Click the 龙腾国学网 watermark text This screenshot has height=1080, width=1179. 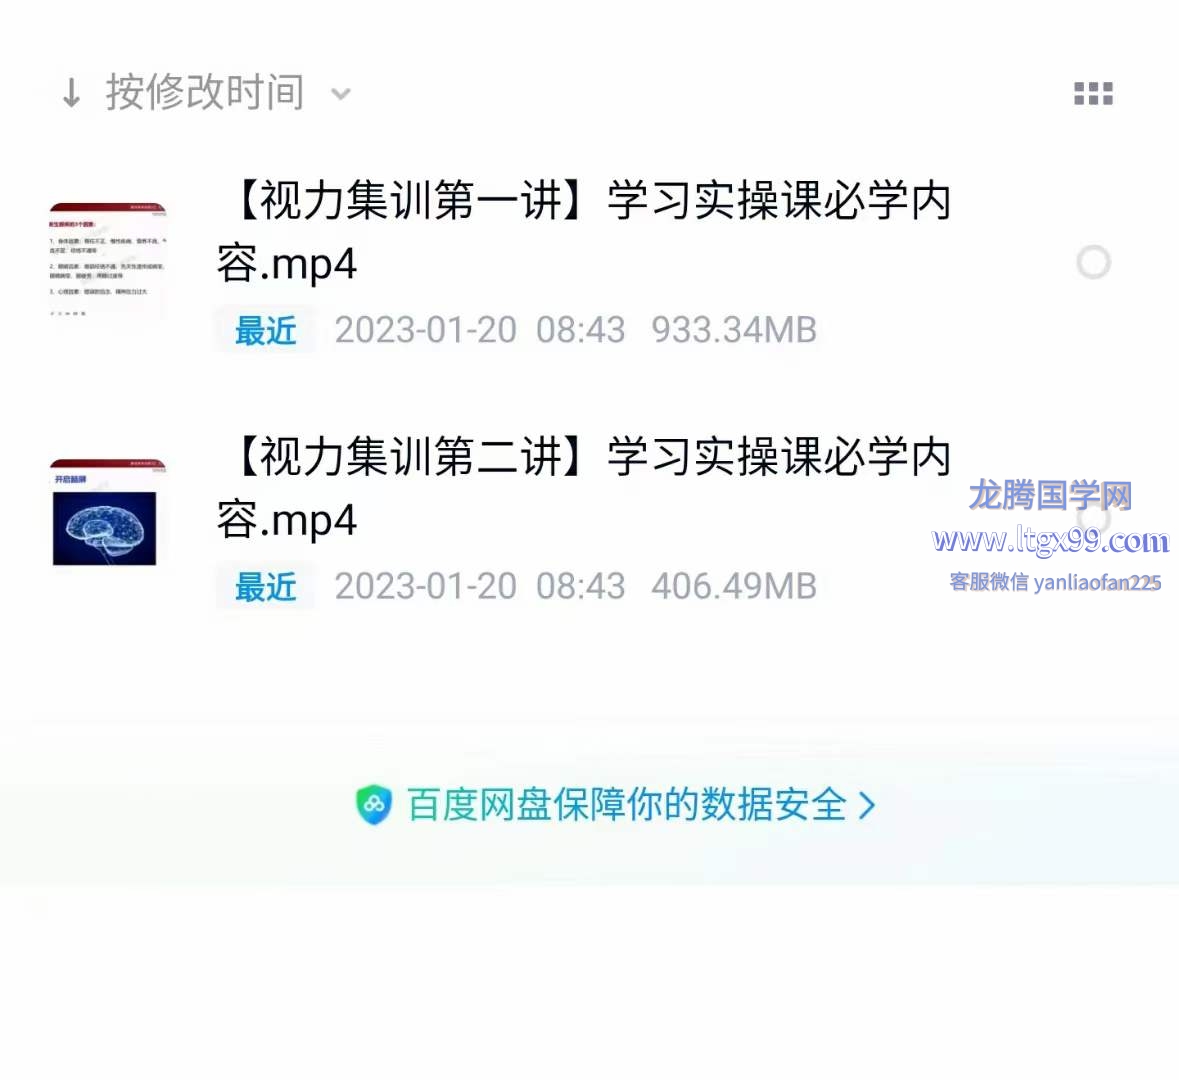(x=1050, y=496)
